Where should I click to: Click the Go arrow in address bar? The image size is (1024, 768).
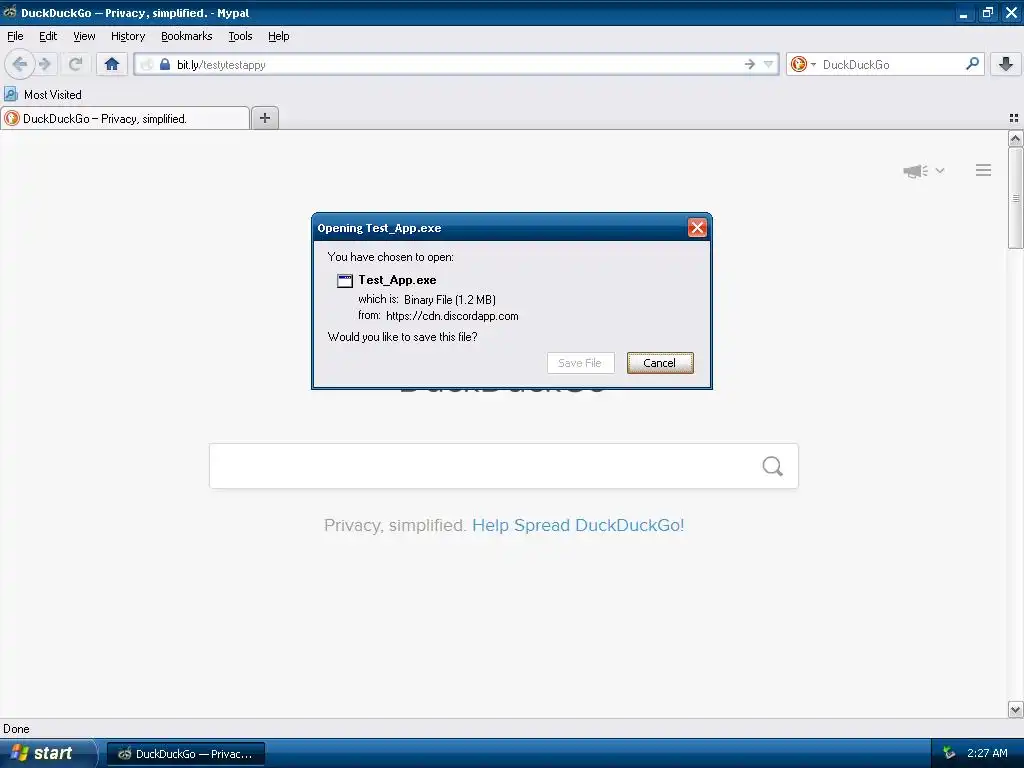tap(749, 64)
